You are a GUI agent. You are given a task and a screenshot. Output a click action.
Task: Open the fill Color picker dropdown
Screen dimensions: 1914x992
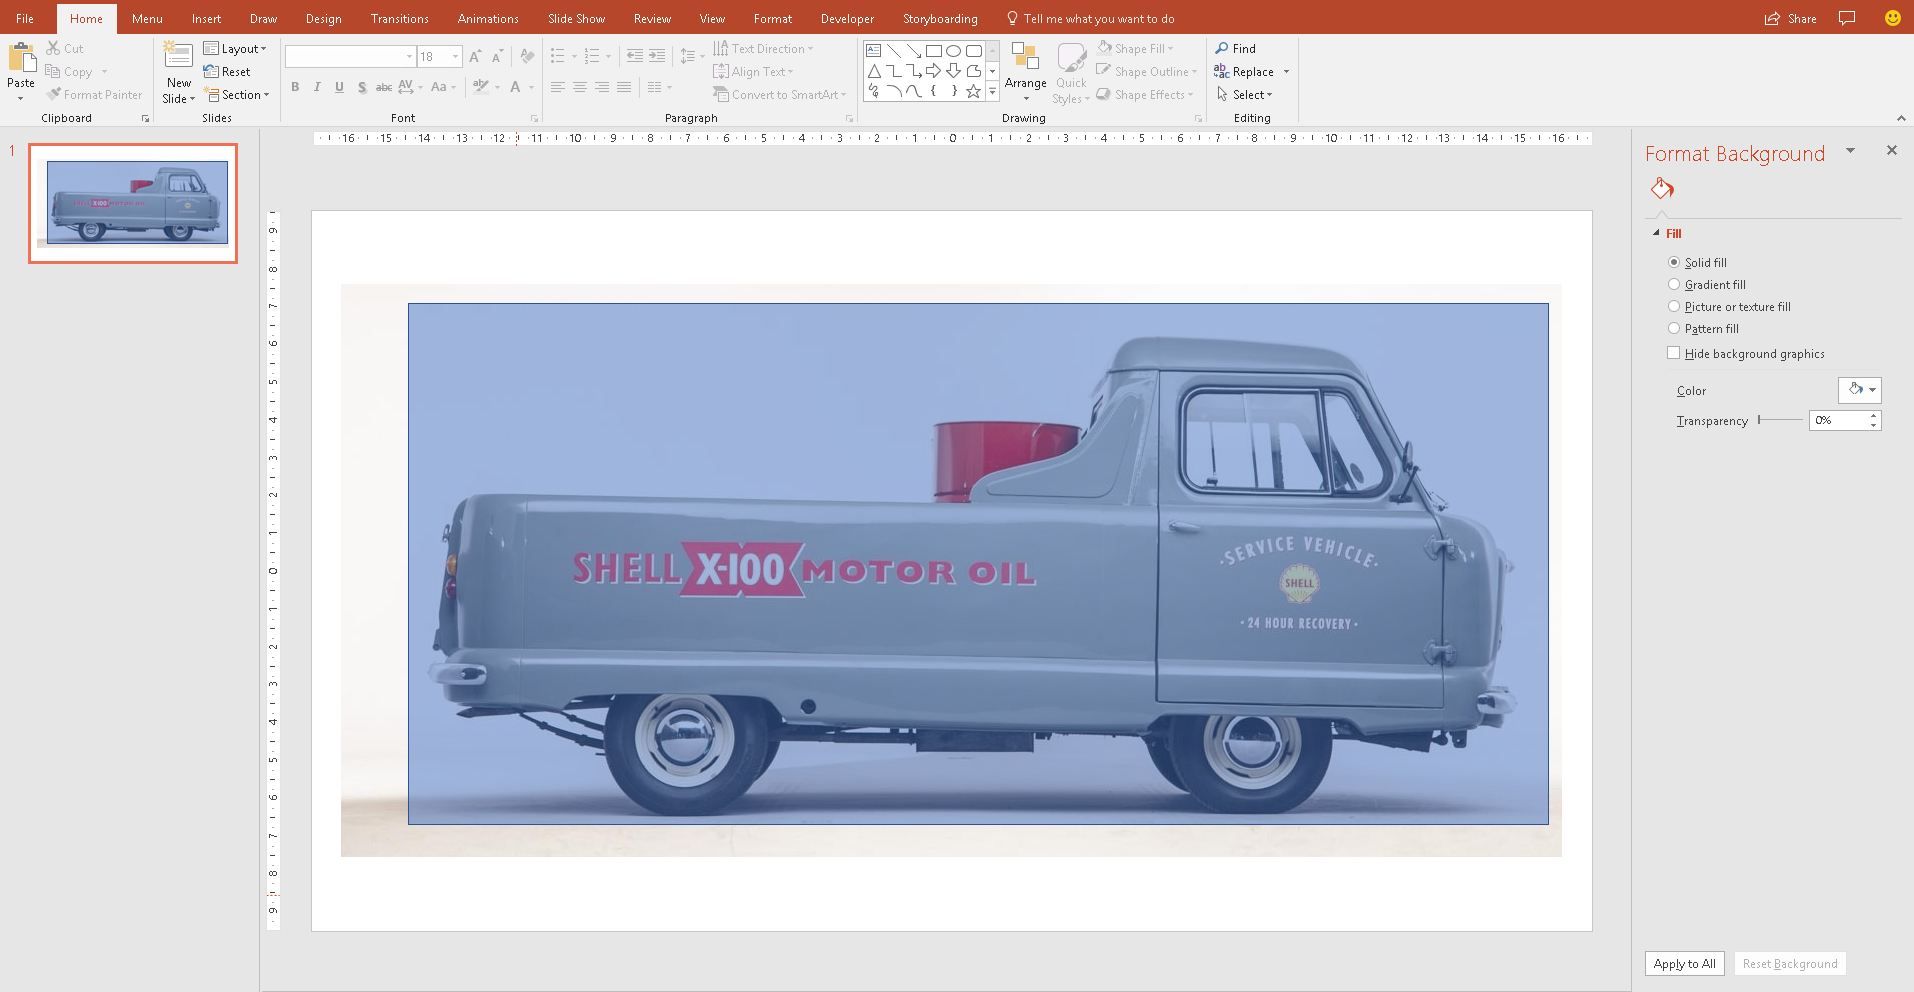click(x=1860, y=390)
